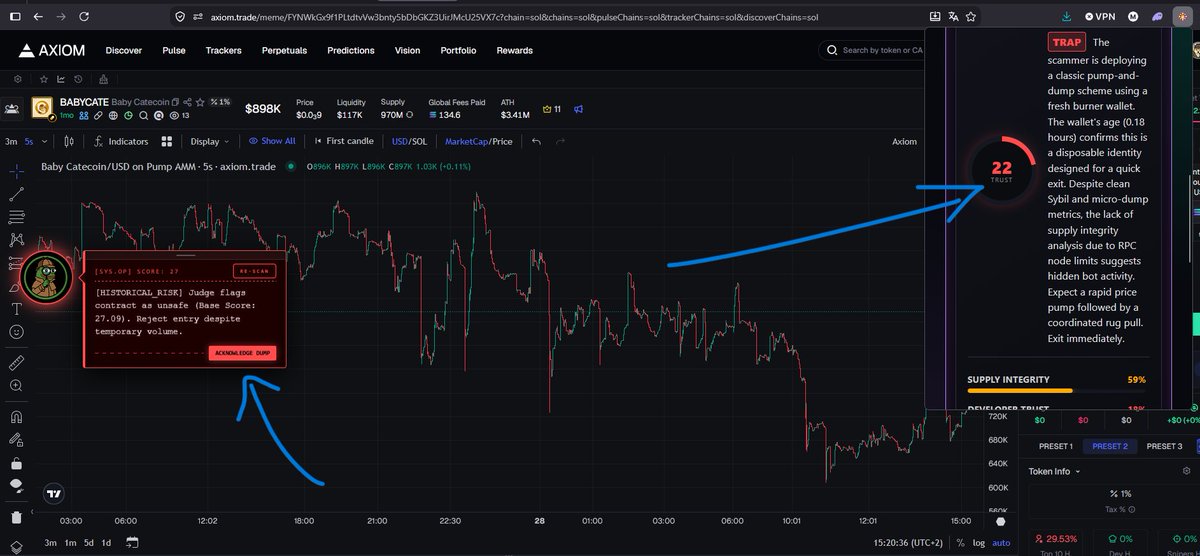
Task: Click the ACKNOWLEDGE DUMP button
Action: pyautogui.click(x=243, y=353)
